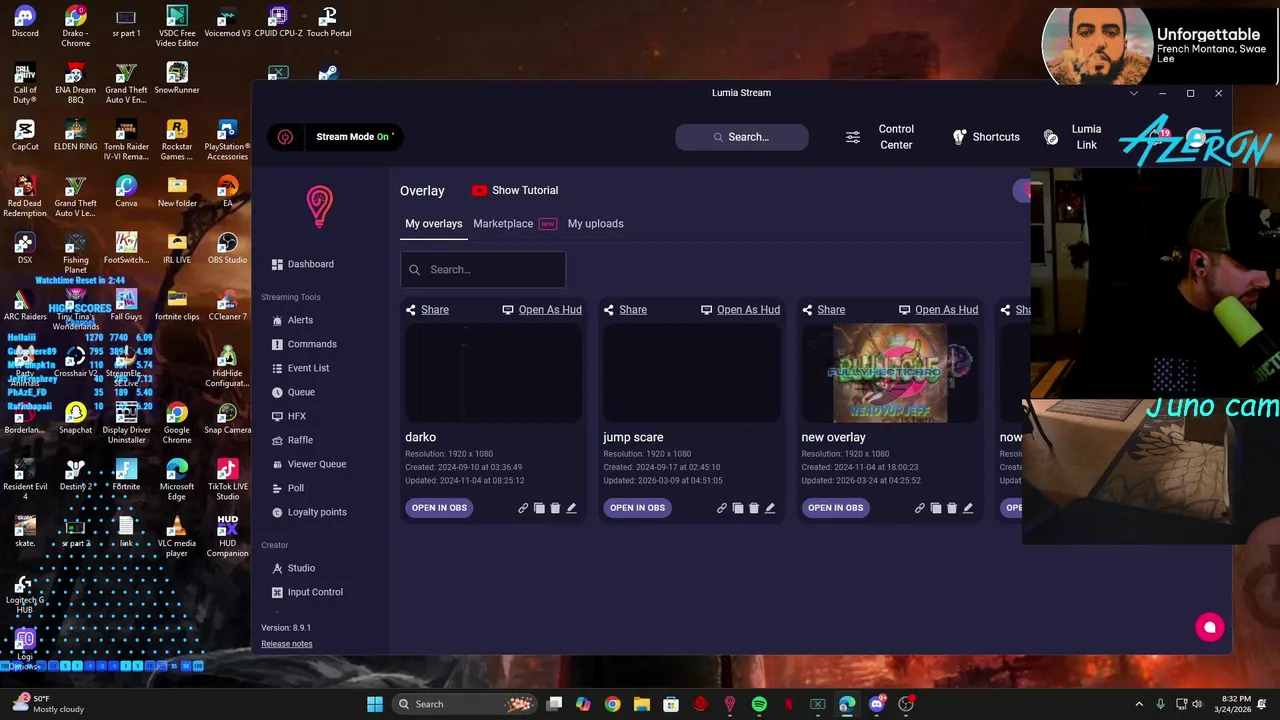The image size is (1280, 720).
Task: Open the Control Center
Action: tap(882, 137)
